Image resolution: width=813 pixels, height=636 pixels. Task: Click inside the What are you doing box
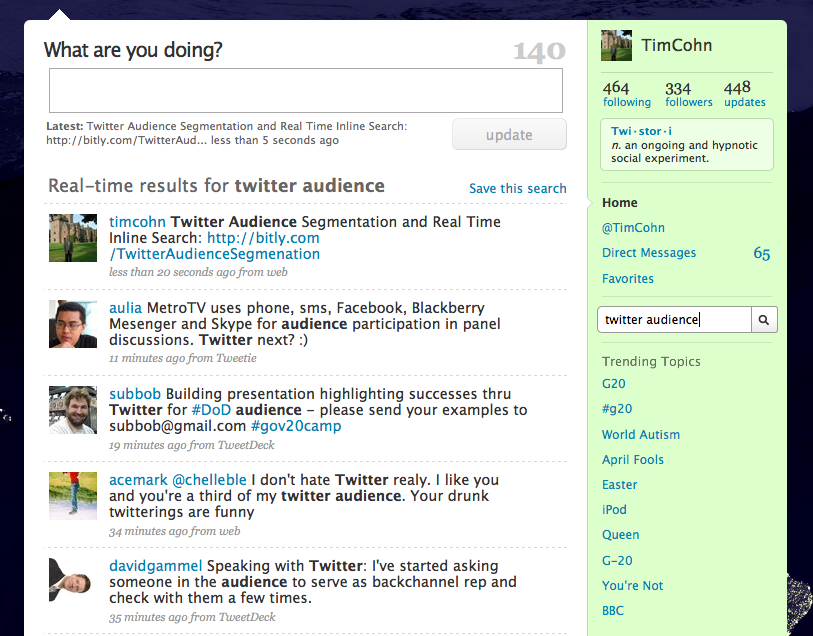(x=306, y=91)
